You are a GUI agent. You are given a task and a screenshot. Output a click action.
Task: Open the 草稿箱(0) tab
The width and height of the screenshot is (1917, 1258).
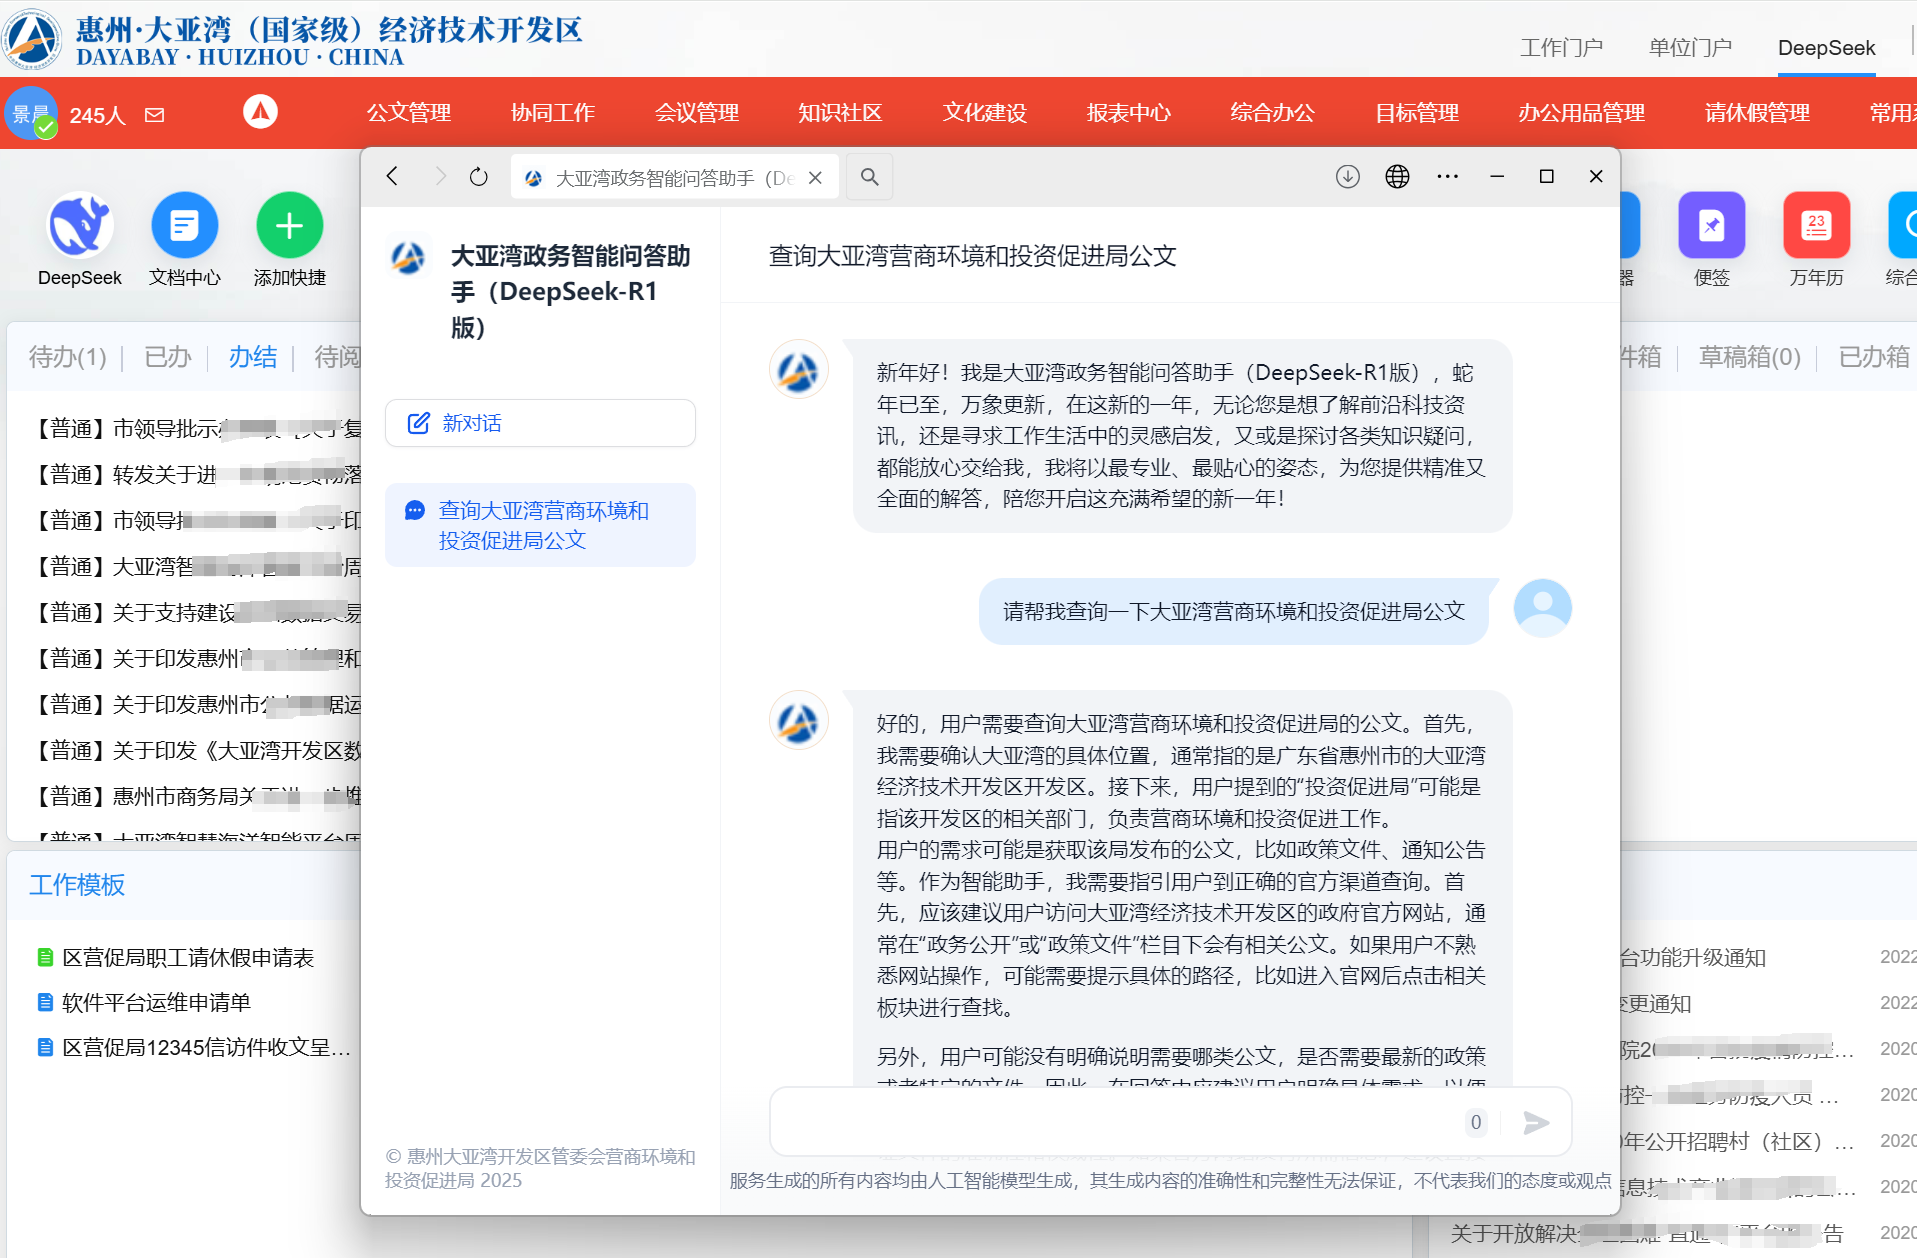[1750, 357]
